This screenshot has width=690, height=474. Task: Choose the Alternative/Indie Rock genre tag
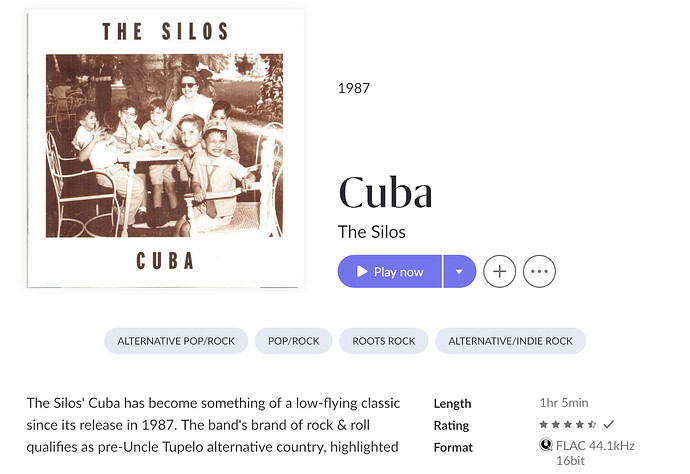(x=510, y=341)
